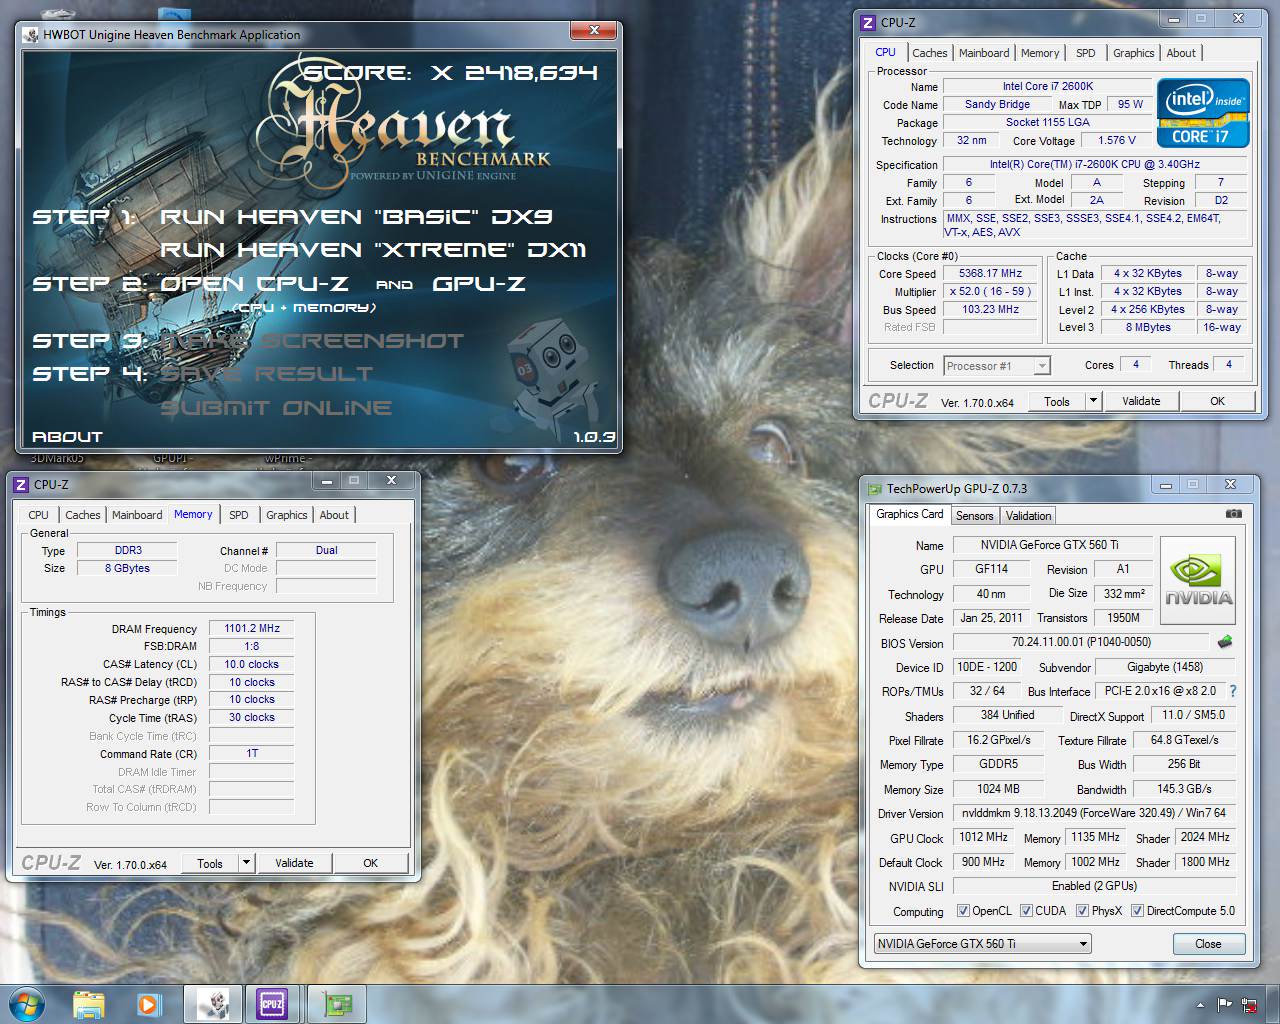The width and height of the screenshot is (1280, 1024).
Task: Expand Tools arrow in CPU-Z Memory window
Action: [x=247, y=863]
